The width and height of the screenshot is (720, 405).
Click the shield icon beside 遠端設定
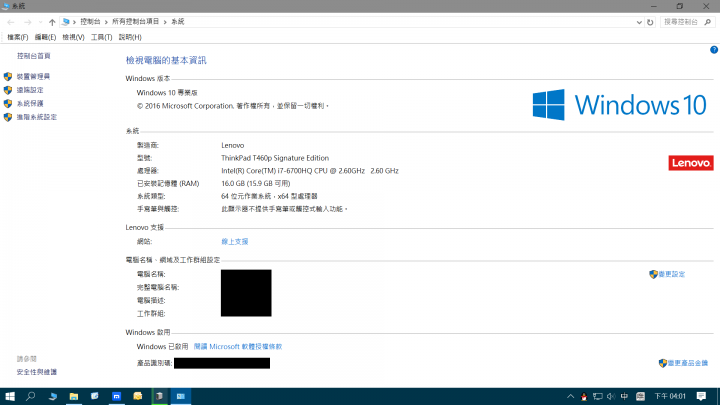coord(8,90)
